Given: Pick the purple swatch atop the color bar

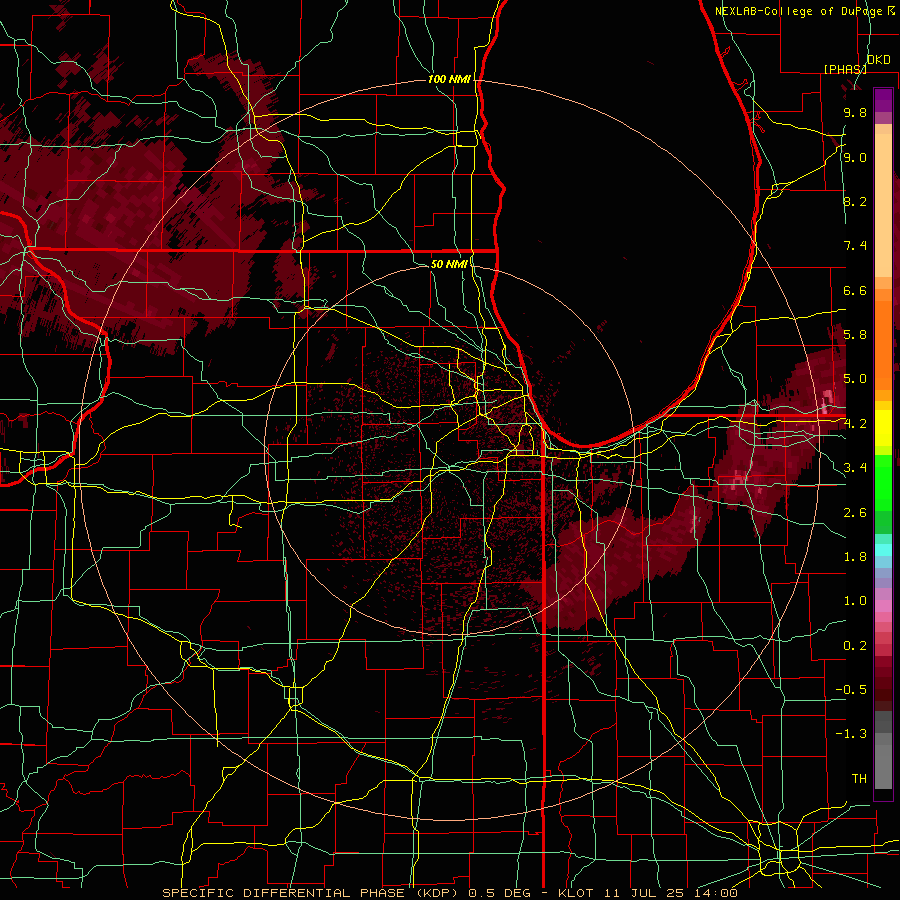Looking at the screenshot, I should tap(883, 100).
